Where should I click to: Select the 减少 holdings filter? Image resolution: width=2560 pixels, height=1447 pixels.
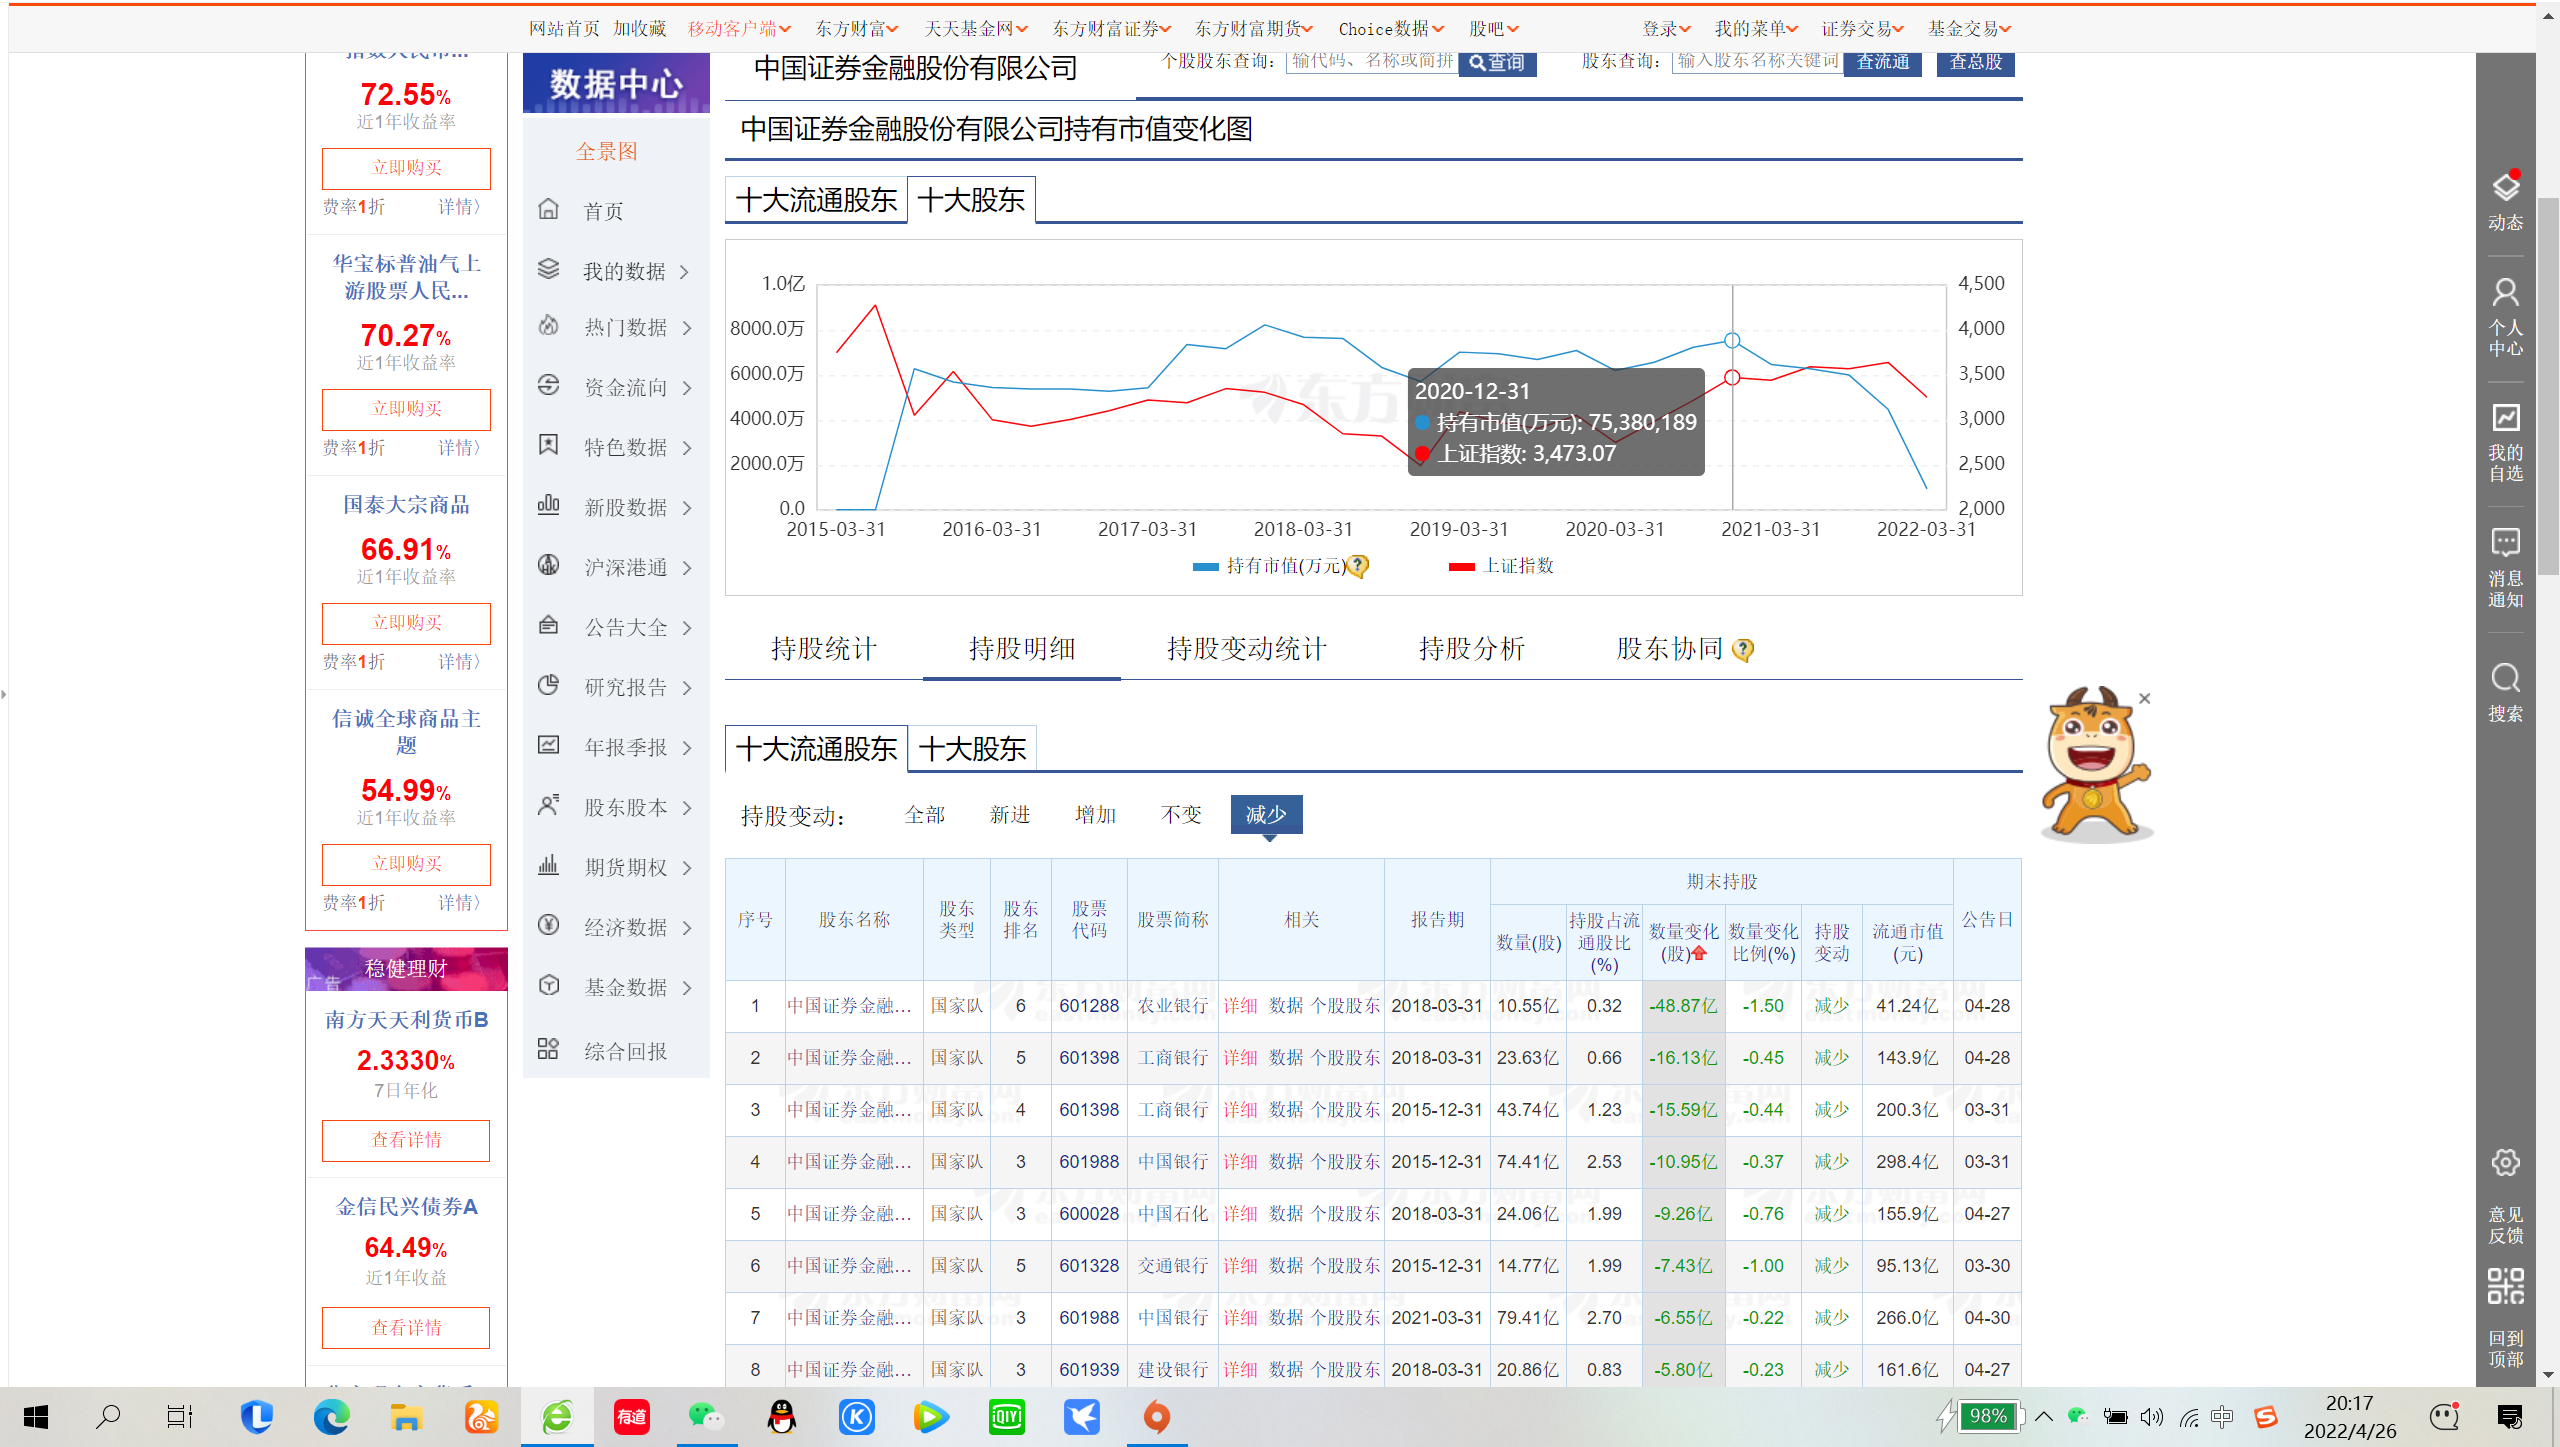pyautogui.click(x=1266, y=815)
